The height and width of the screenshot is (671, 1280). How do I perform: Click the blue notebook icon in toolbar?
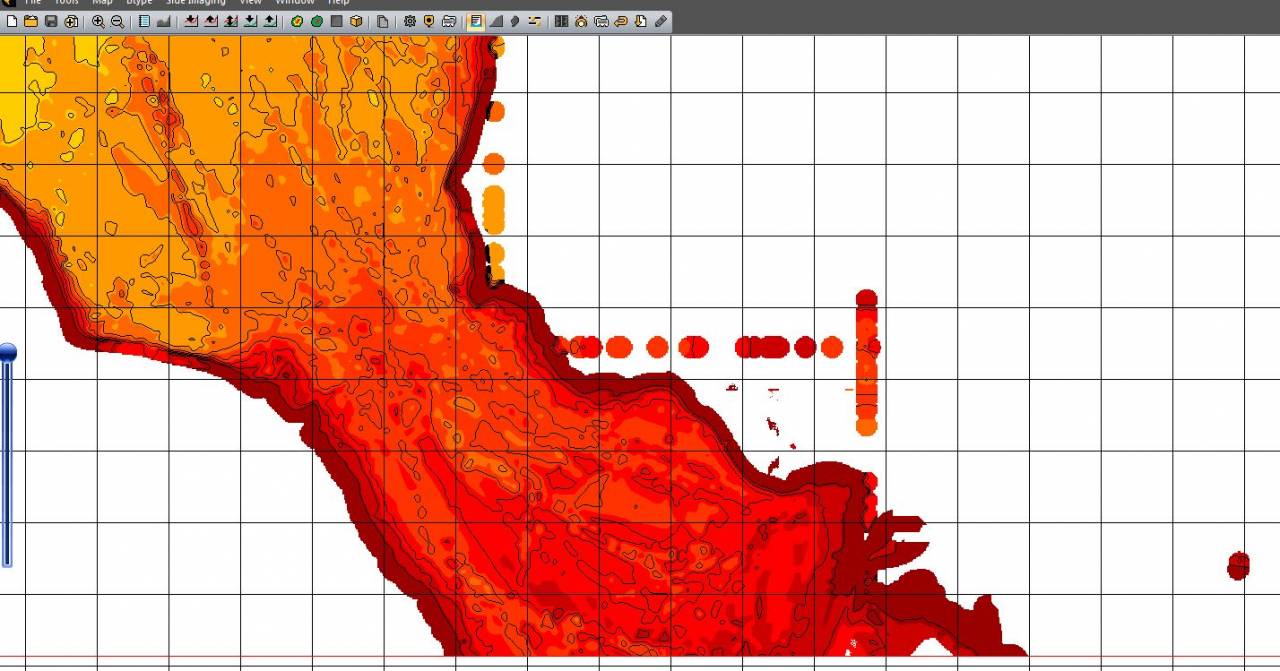click(x=144, y=21)
